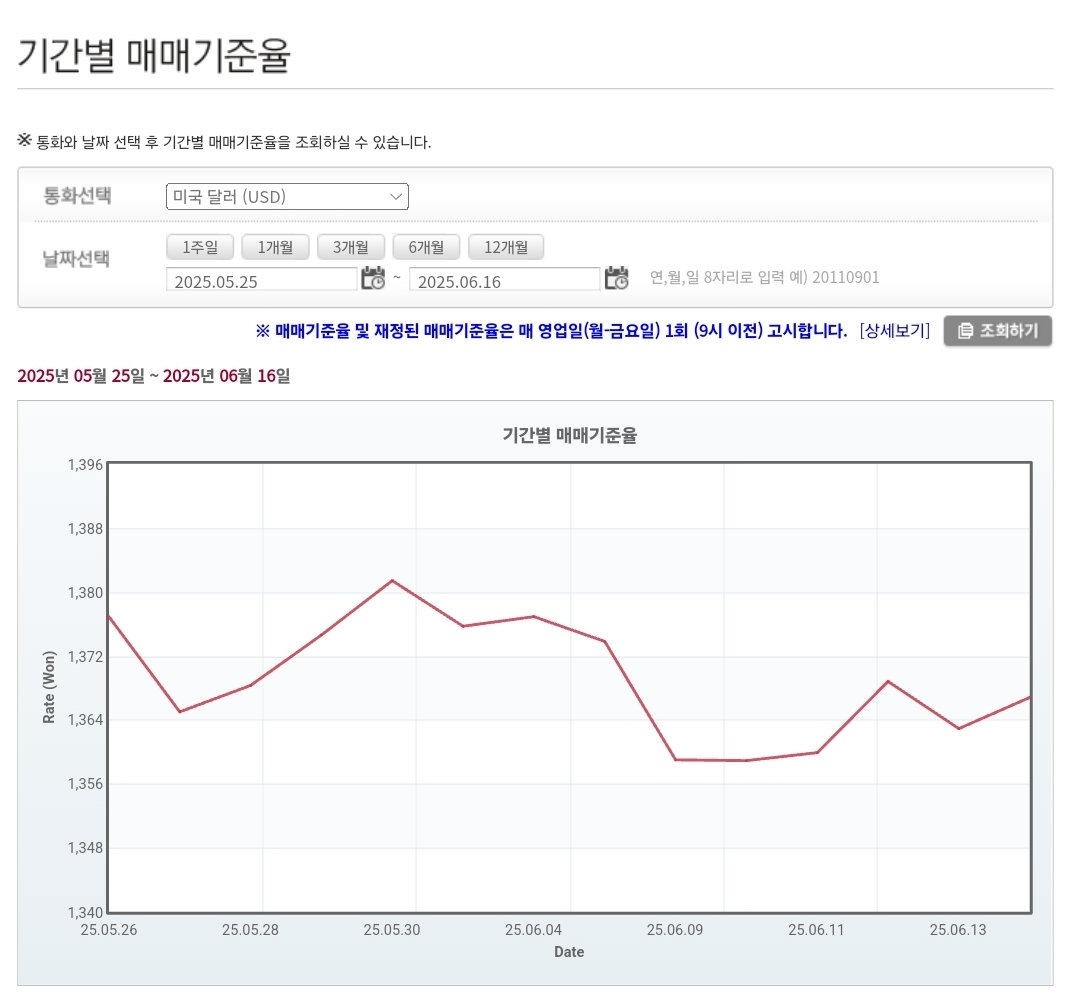This screenshot has height=1008, width=1077.
Task: Click the page heading 기간별 매매기준율
Action: click(154, 55)
